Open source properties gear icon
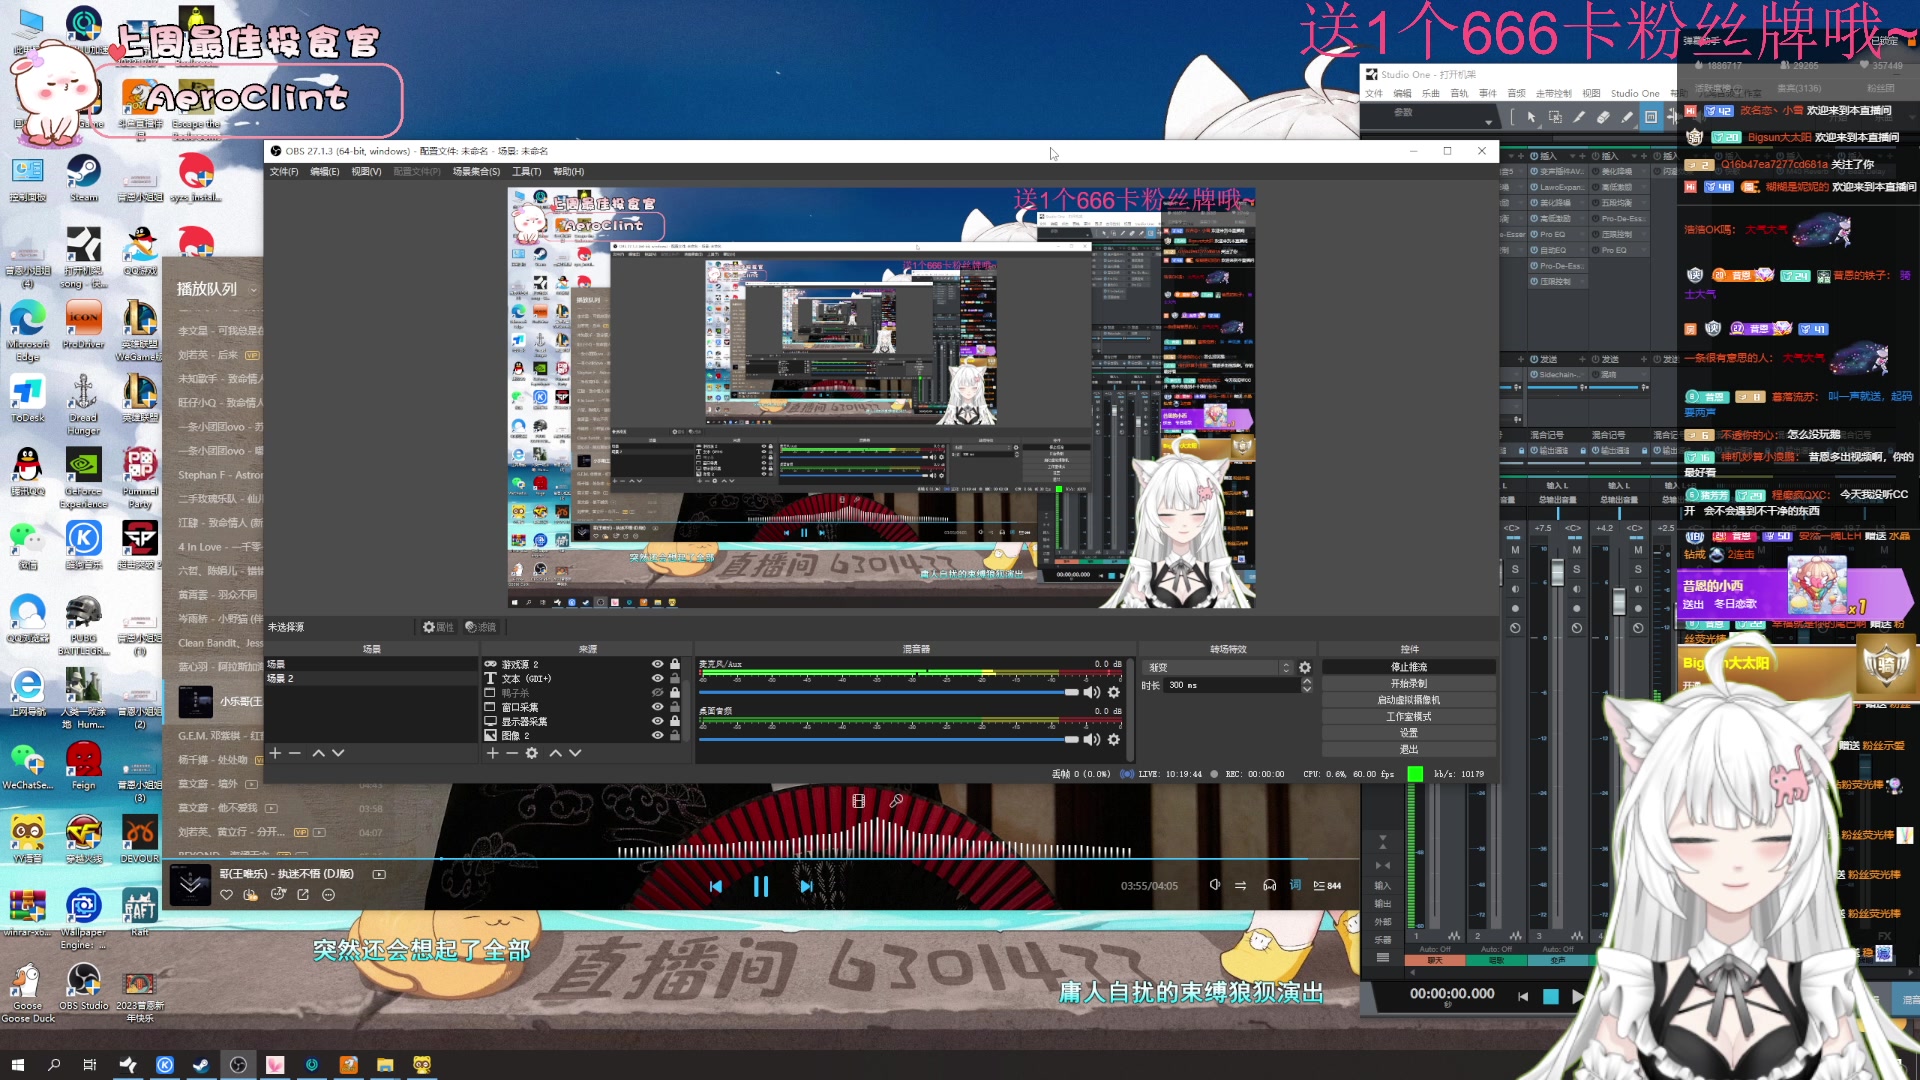The height and width of the screenshot is (1080, 1920). pos(532,753)
